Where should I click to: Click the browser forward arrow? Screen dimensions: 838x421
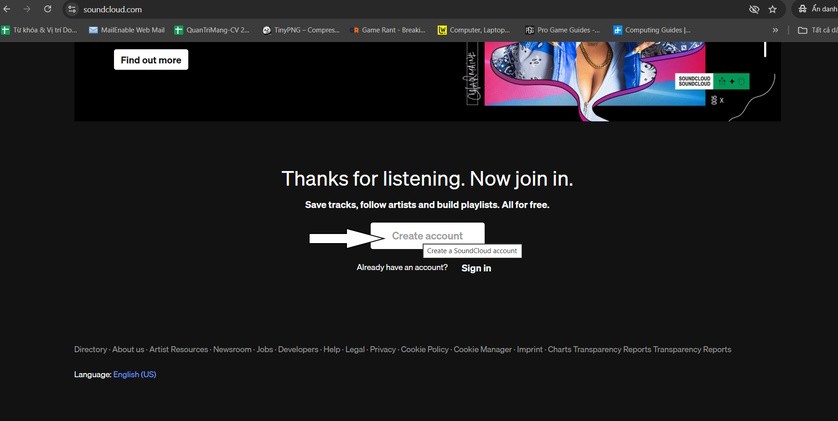coord(27,9)
